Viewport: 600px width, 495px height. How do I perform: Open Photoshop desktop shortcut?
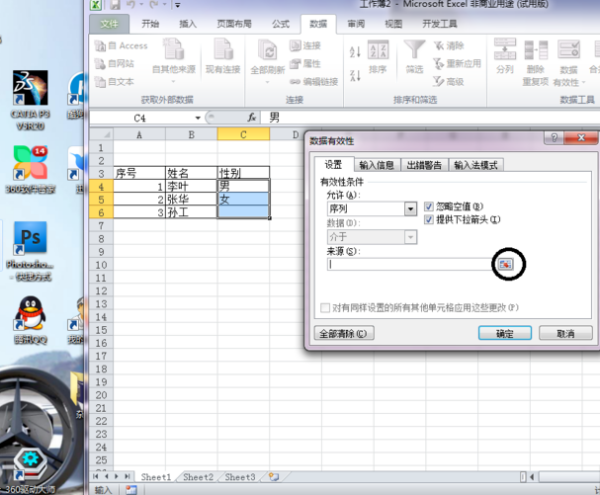(30, 251)
